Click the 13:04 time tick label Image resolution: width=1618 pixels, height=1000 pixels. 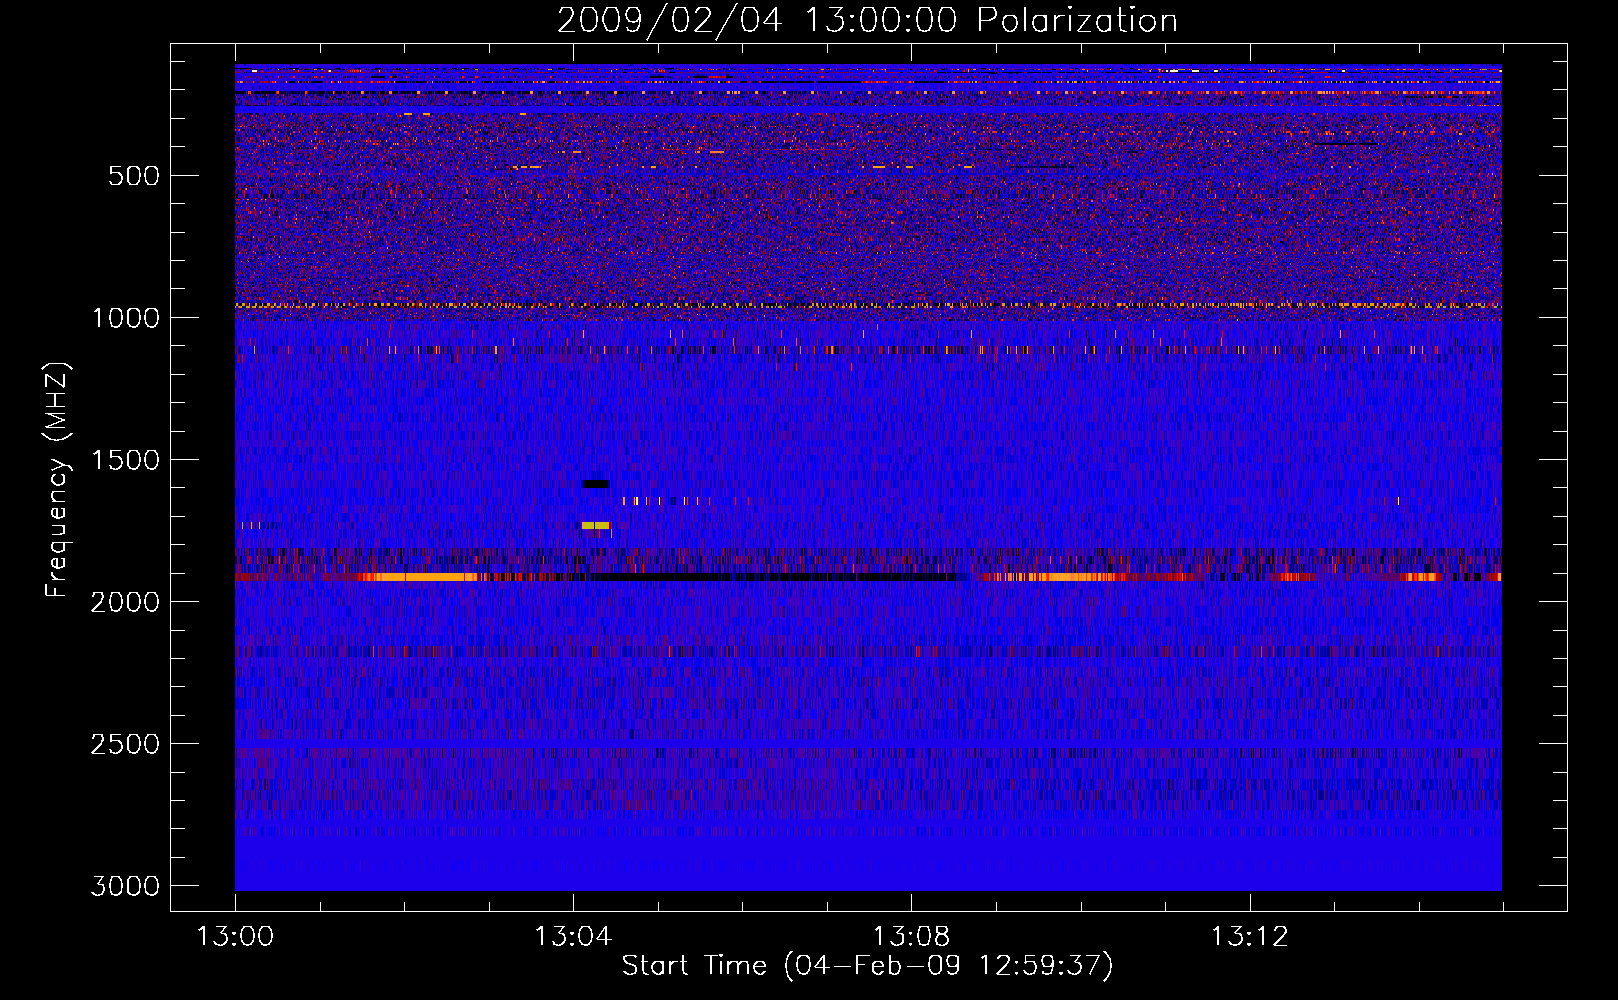click(573, 937)
